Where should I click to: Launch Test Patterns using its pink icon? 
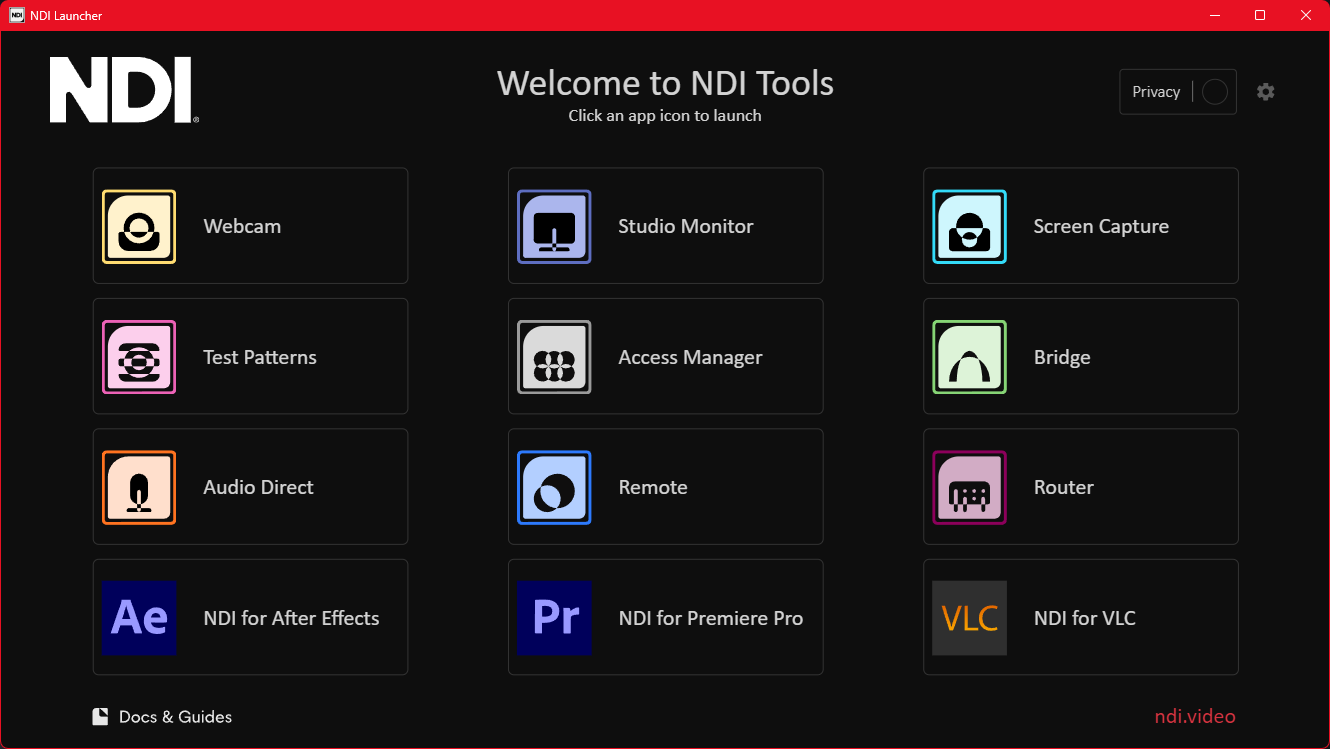pos(139,357)
